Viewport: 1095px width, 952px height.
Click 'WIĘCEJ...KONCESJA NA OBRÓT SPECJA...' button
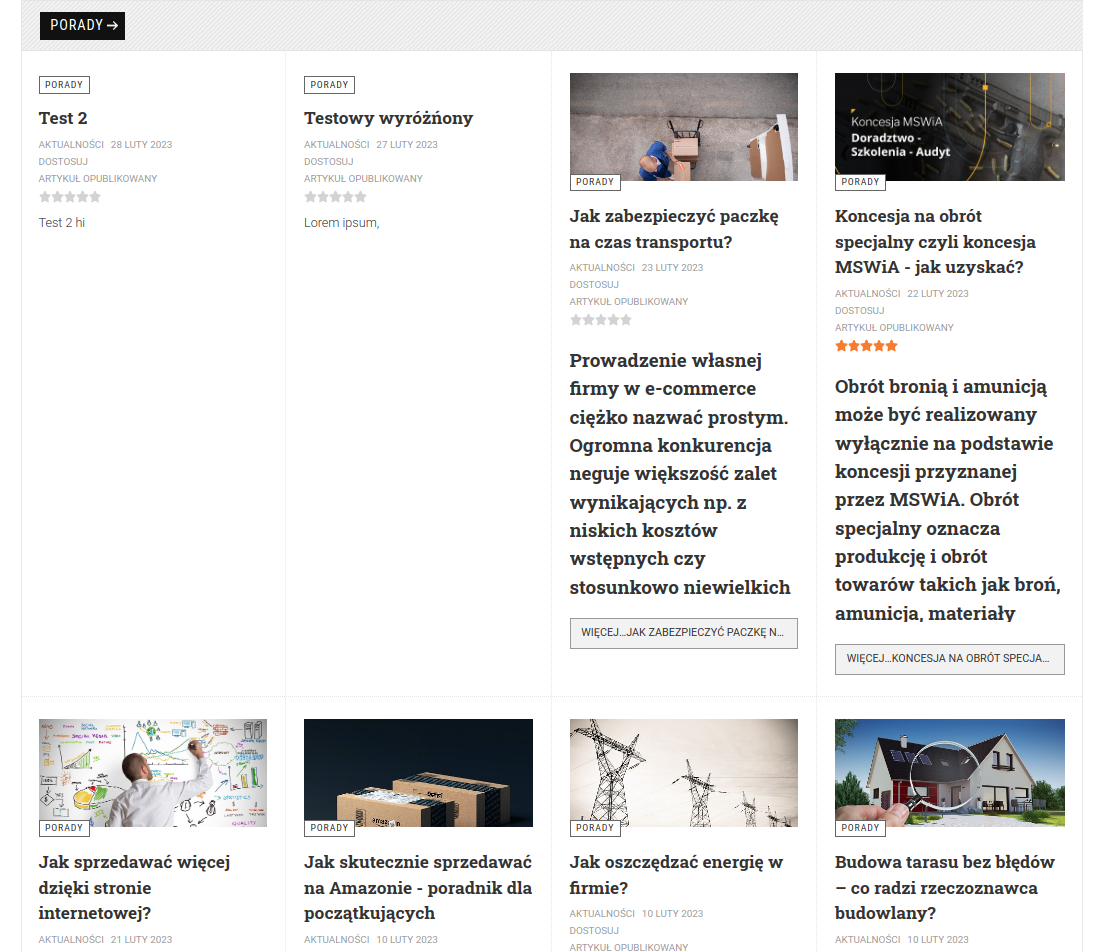click(950, 659)
